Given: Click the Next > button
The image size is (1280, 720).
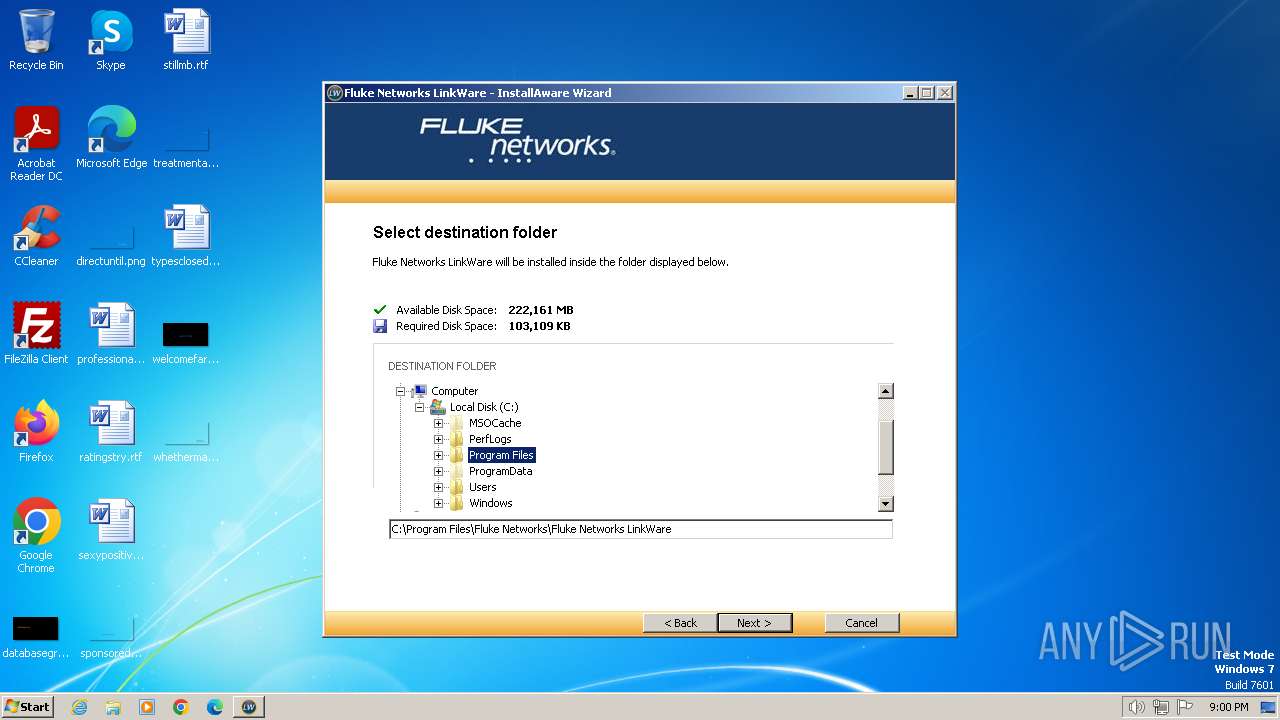Looking at the screenshot, I should click(755, 623).
